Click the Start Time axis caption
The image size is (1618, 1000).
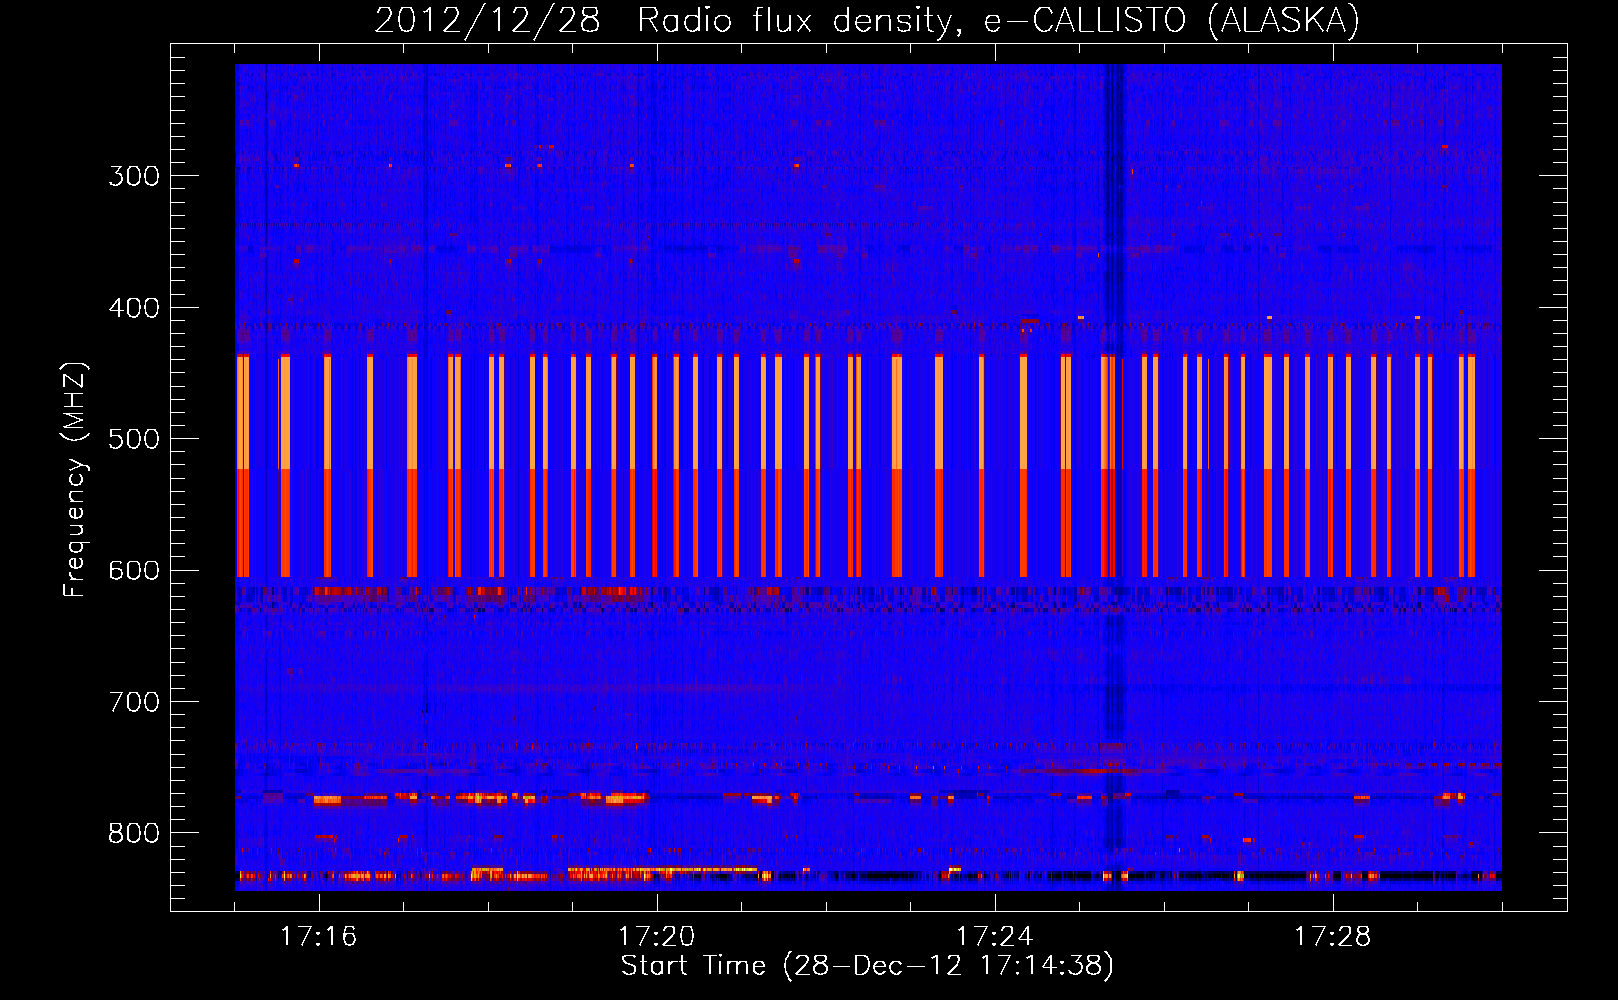(x=867, y=966)
